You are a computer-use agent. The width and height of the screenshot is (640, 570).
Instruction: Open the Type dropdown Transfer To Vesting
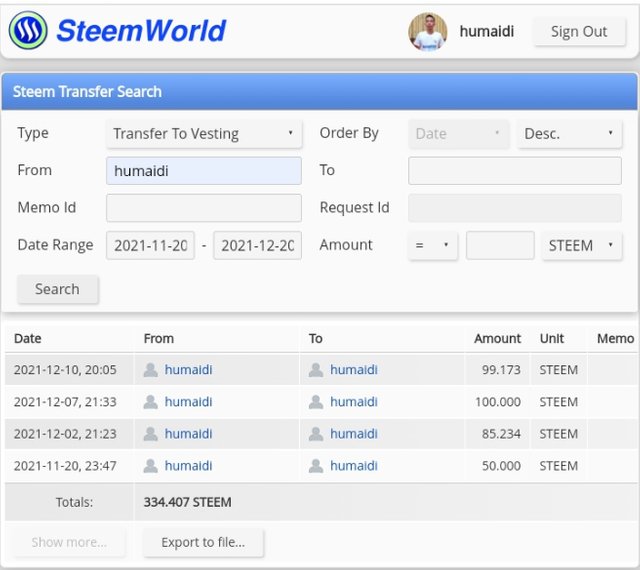click(204, 134)
